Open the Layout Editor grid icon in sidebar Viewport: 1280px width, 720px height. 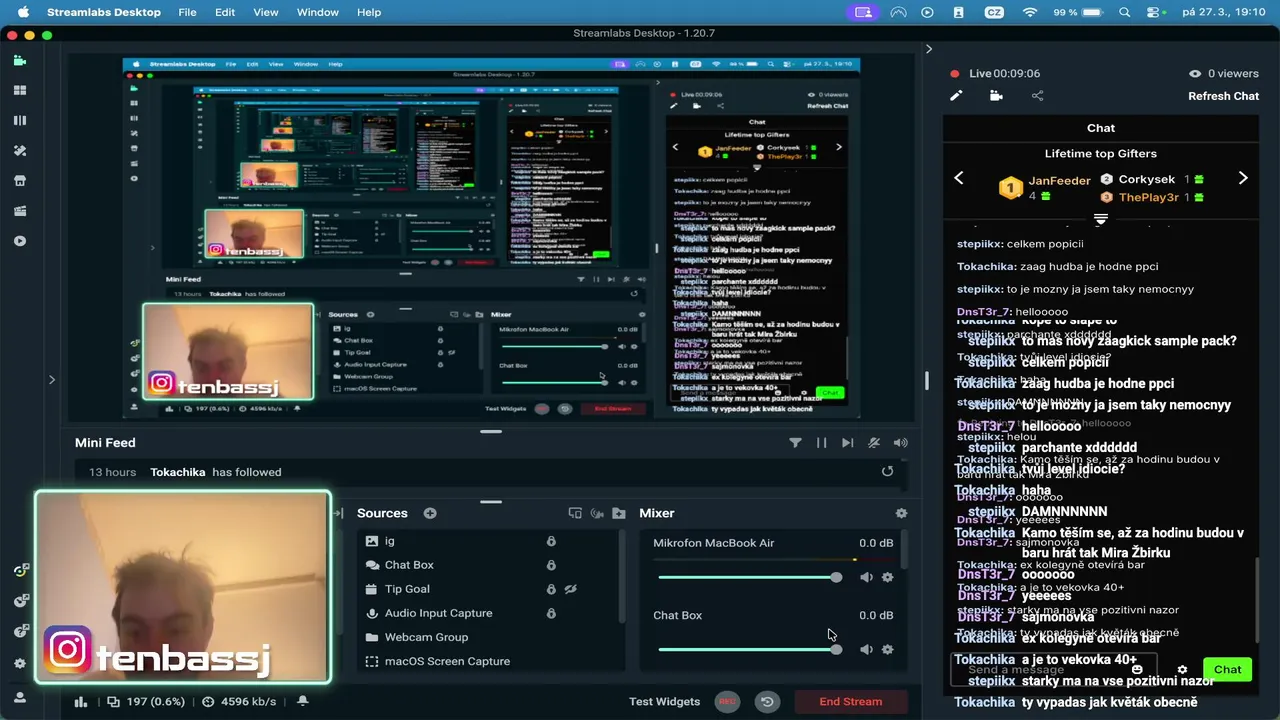20,90
